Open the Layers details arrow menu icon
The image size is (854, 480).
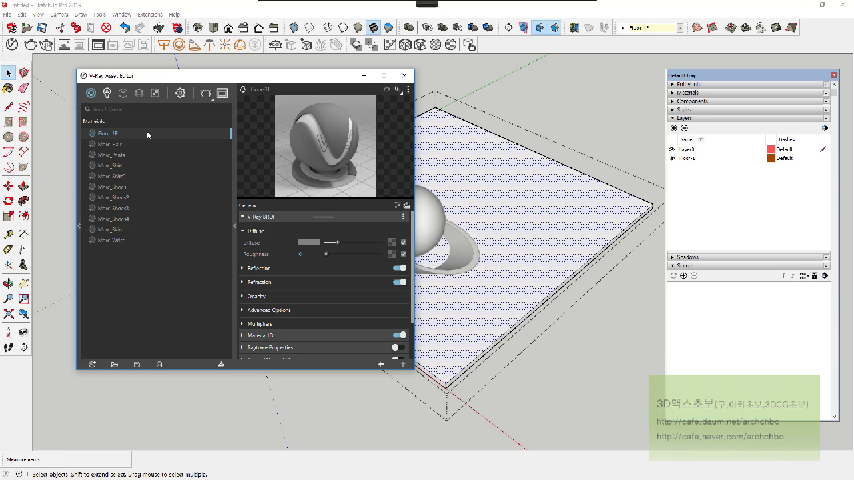tap(825, 128)
